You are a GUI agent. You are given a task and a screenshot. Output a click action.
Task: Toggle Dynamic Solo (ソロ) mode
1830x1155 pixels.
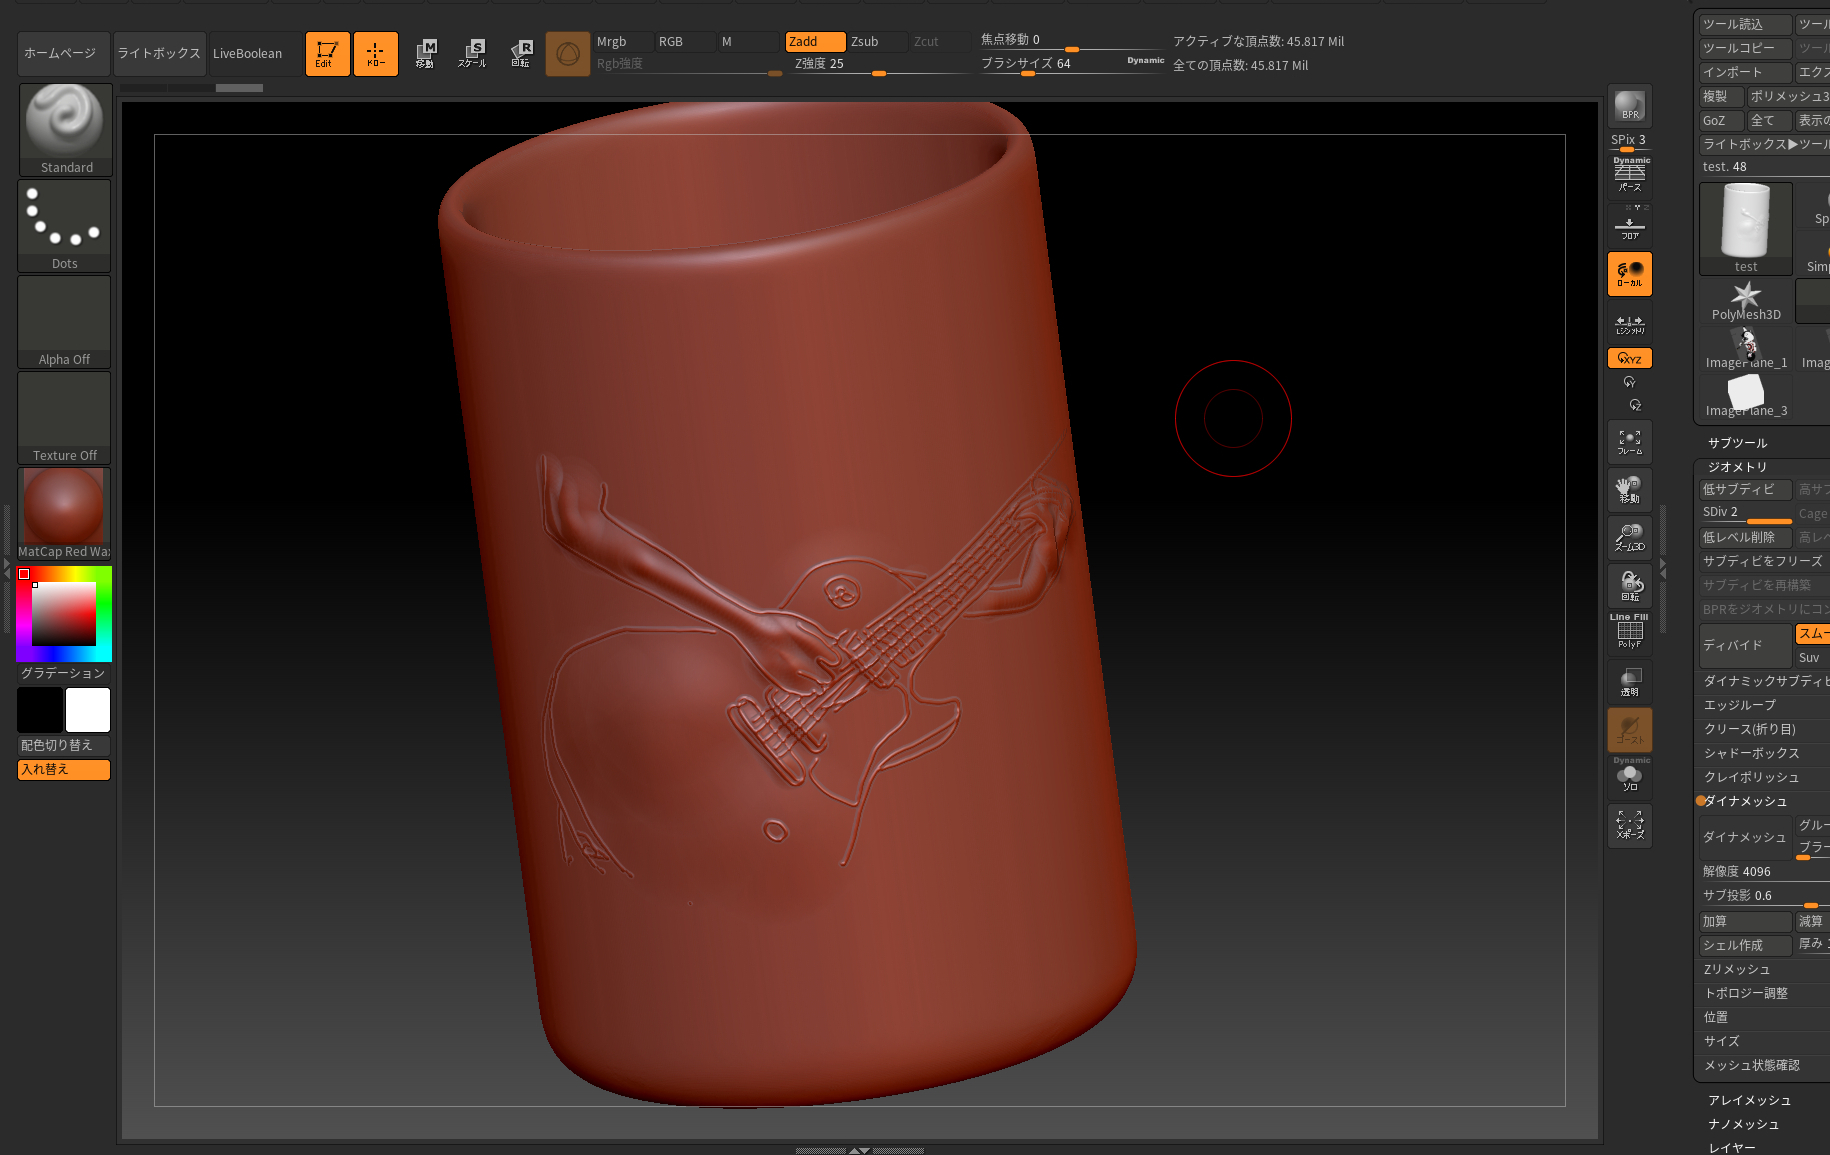coord(1630,776)
